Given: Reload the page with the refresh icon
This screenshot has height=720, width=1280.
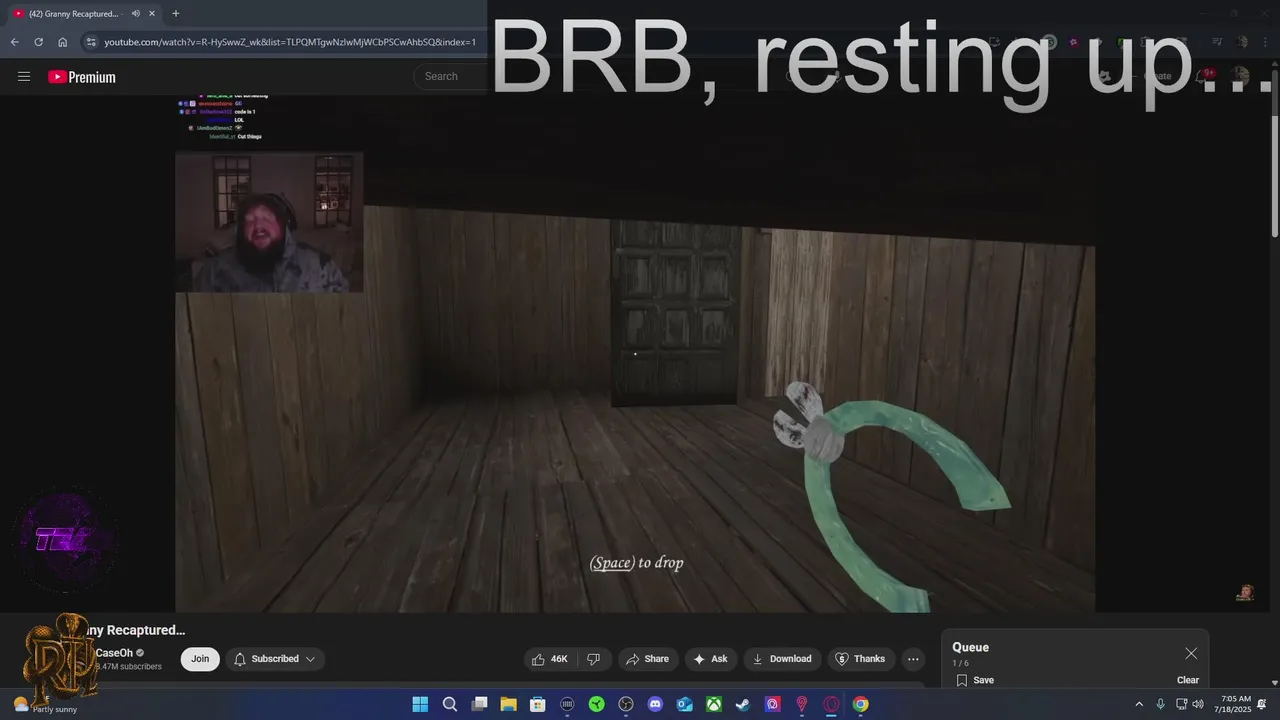Looking at the screenshot, I should [38, 42].
